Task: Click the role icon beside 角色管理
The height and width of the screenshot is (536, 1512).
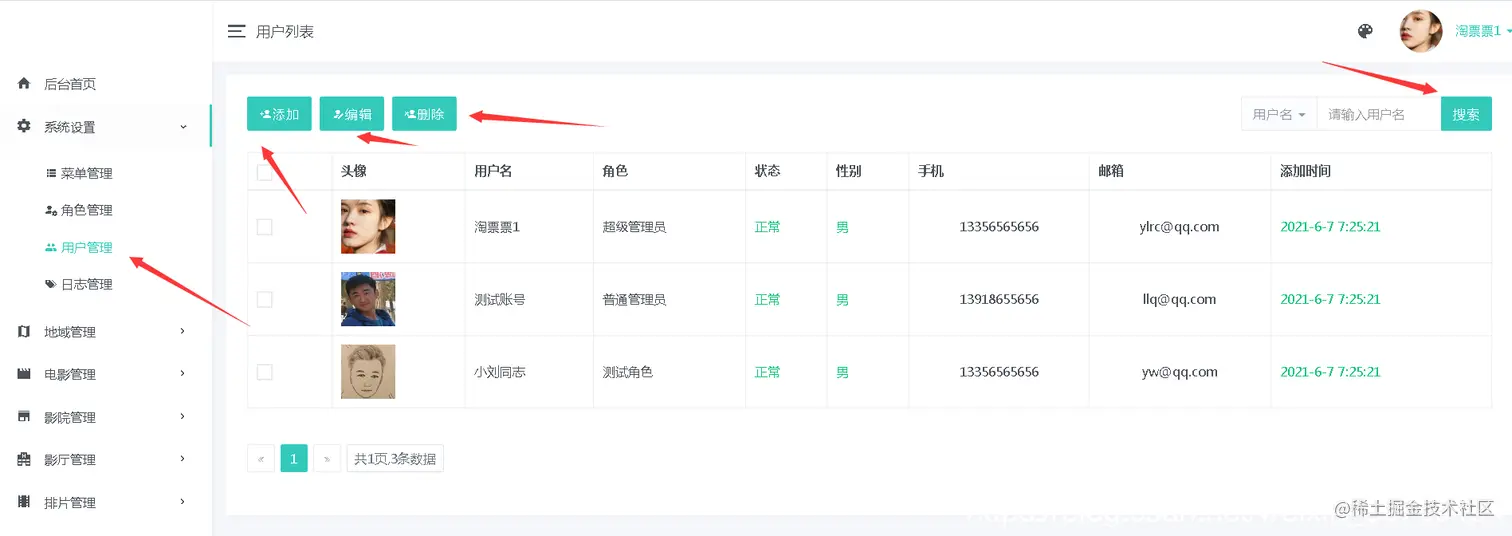Action: click(51, 210)
